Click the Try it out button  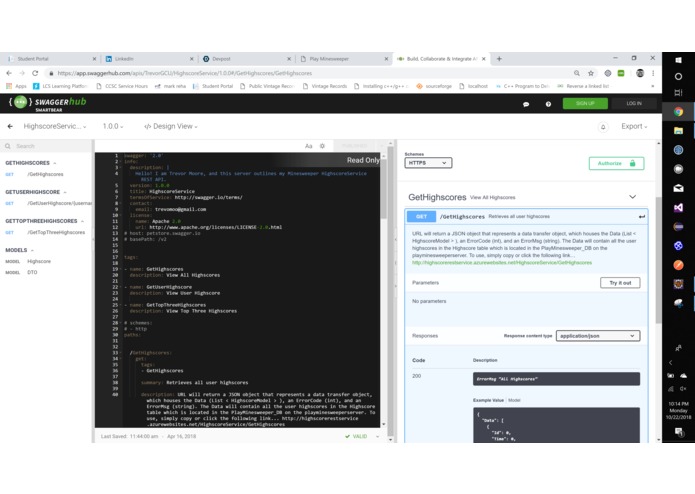pos(620,283)
